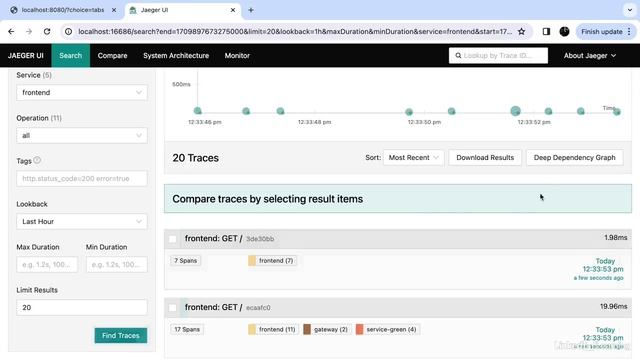The height and width of the screenshot is (360, 640).
Task: Check the box for trace ecaafc0
Action: 173,308
